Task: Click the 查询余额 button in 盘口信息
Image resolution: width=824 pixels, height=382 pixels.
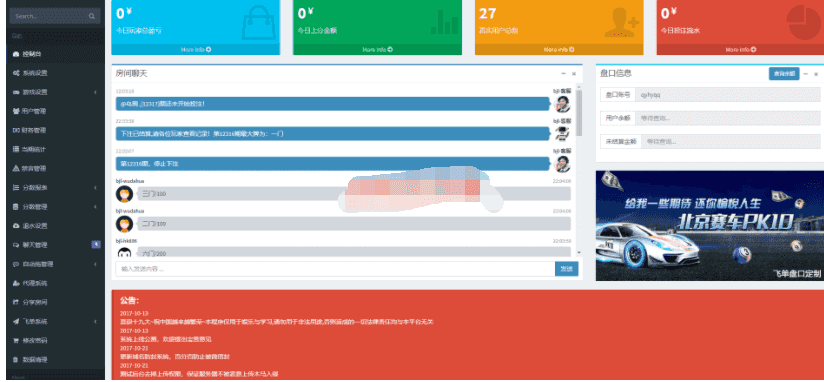Action: pos(784,74)
